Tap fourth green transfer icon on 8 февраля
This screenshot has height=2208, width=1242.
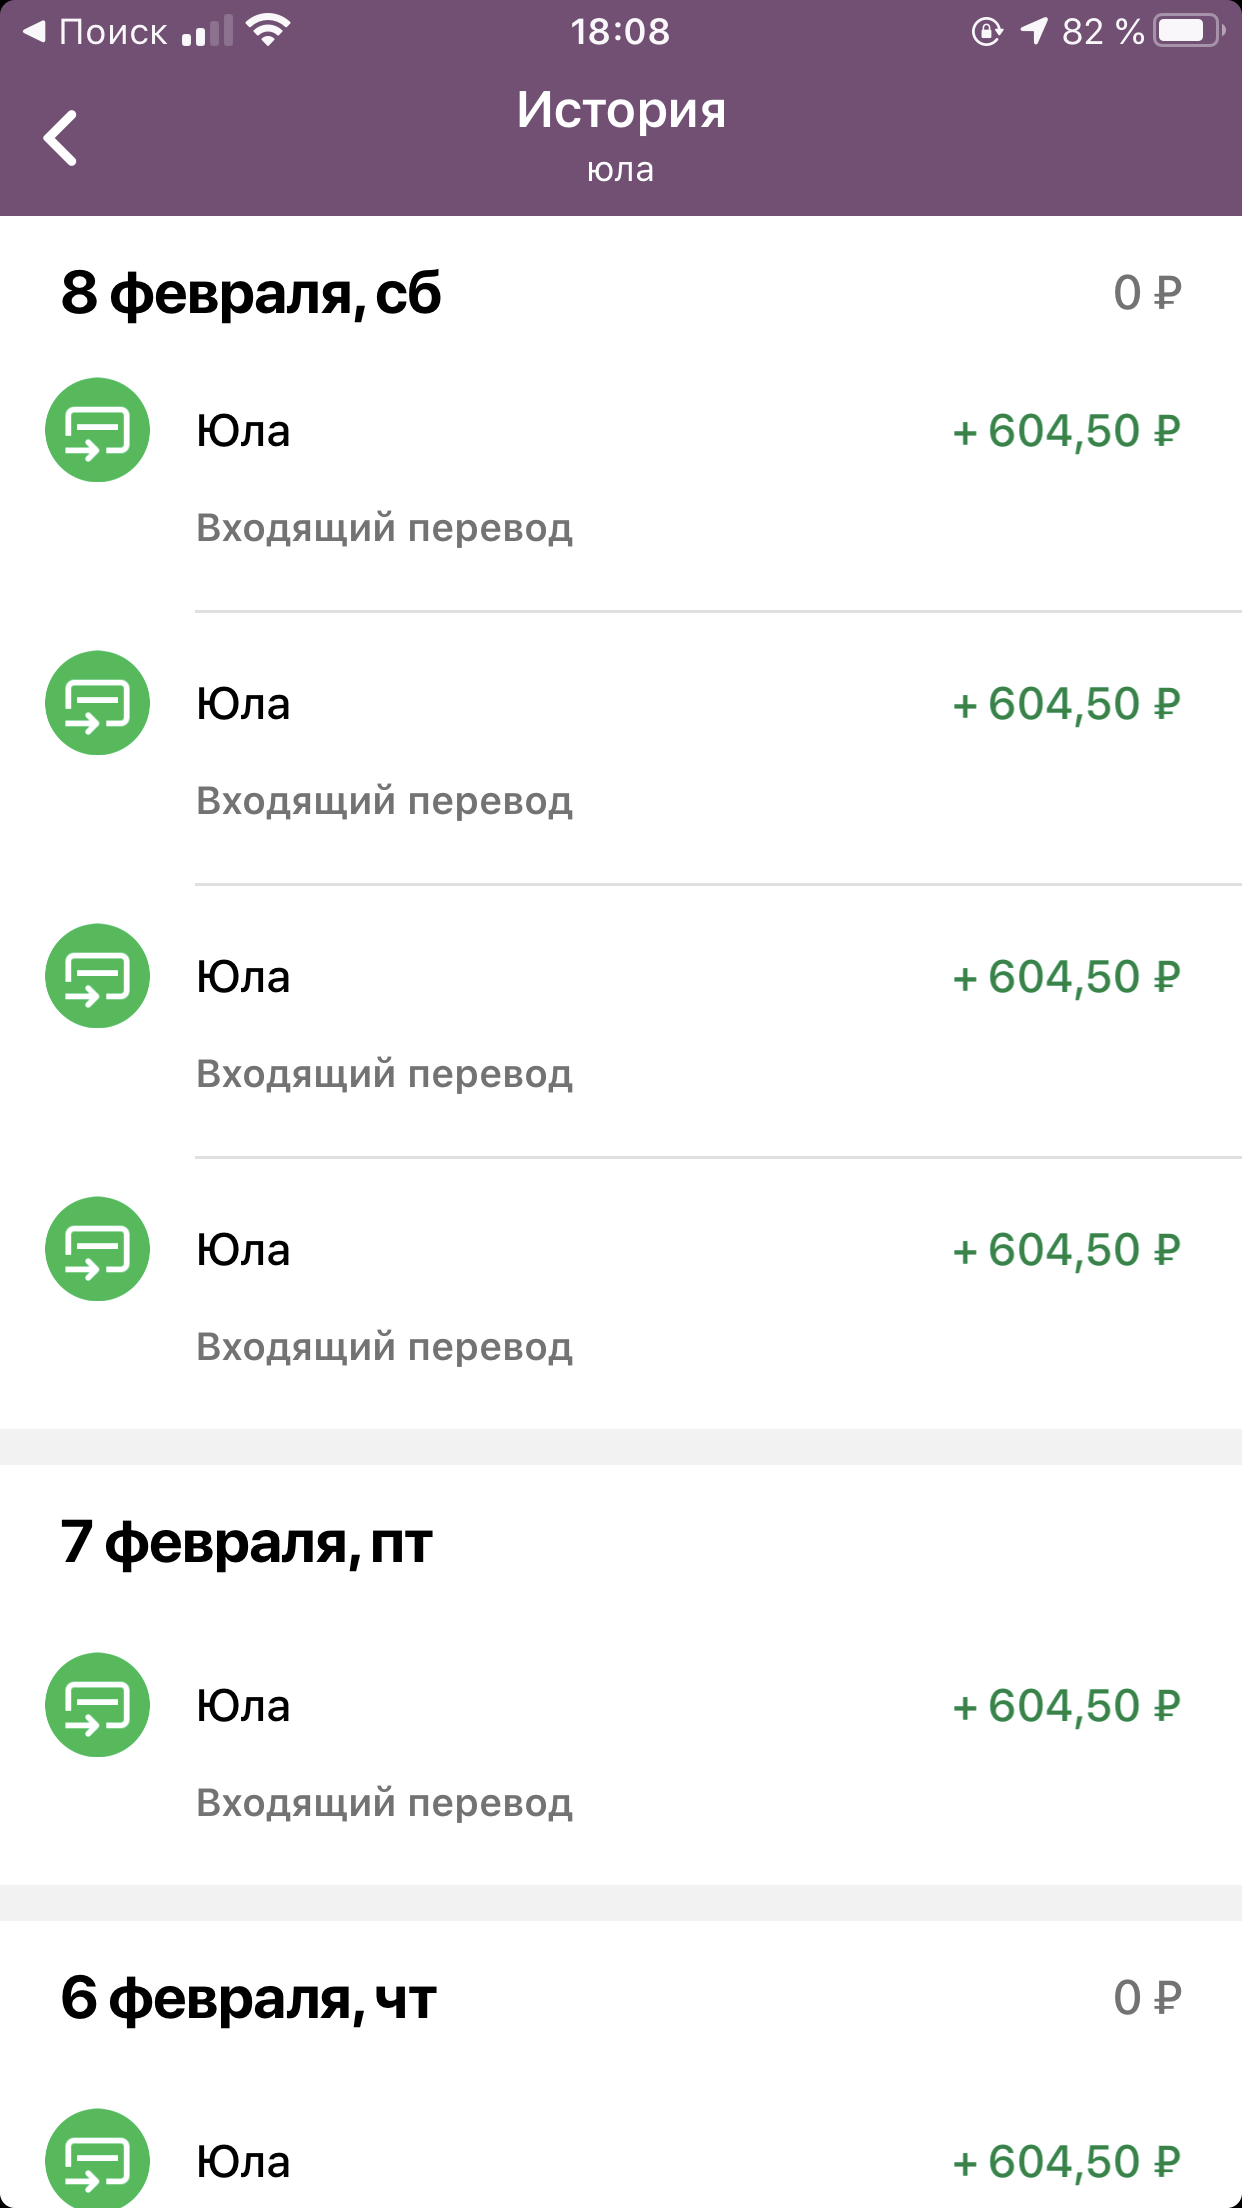(97, 1249)
